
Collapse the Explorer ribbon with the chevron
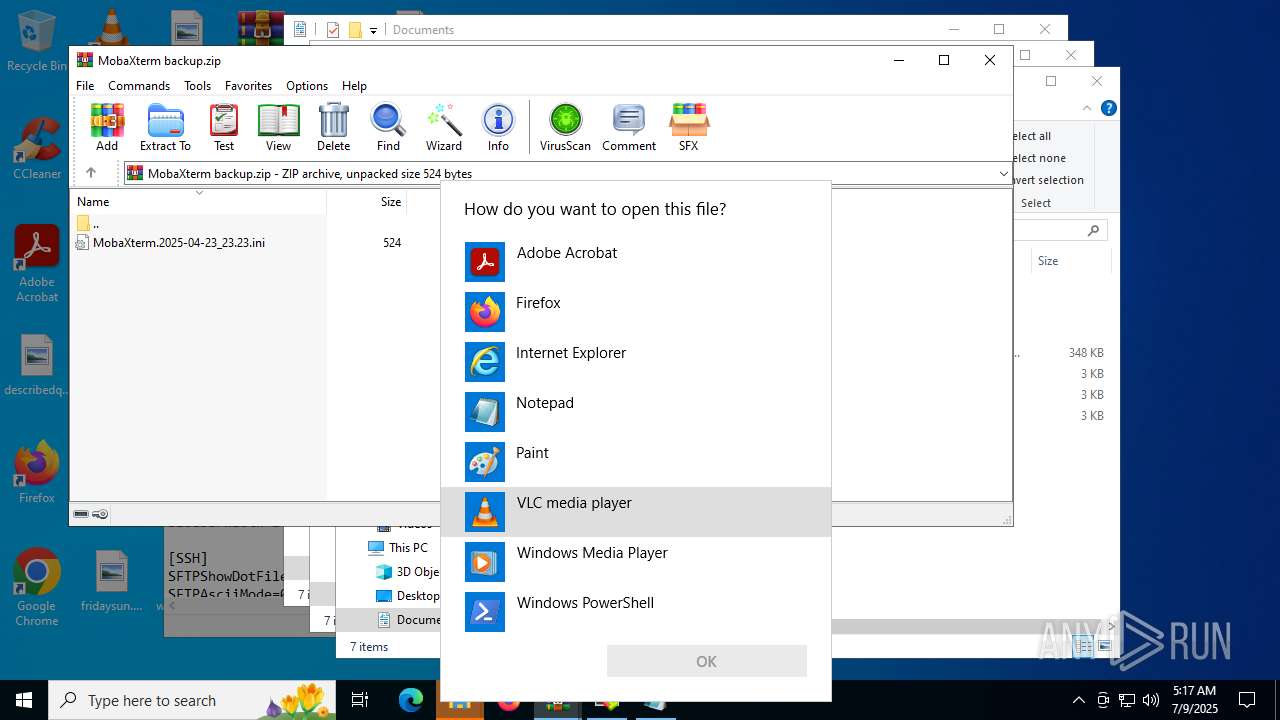[x=1087, y=108]
